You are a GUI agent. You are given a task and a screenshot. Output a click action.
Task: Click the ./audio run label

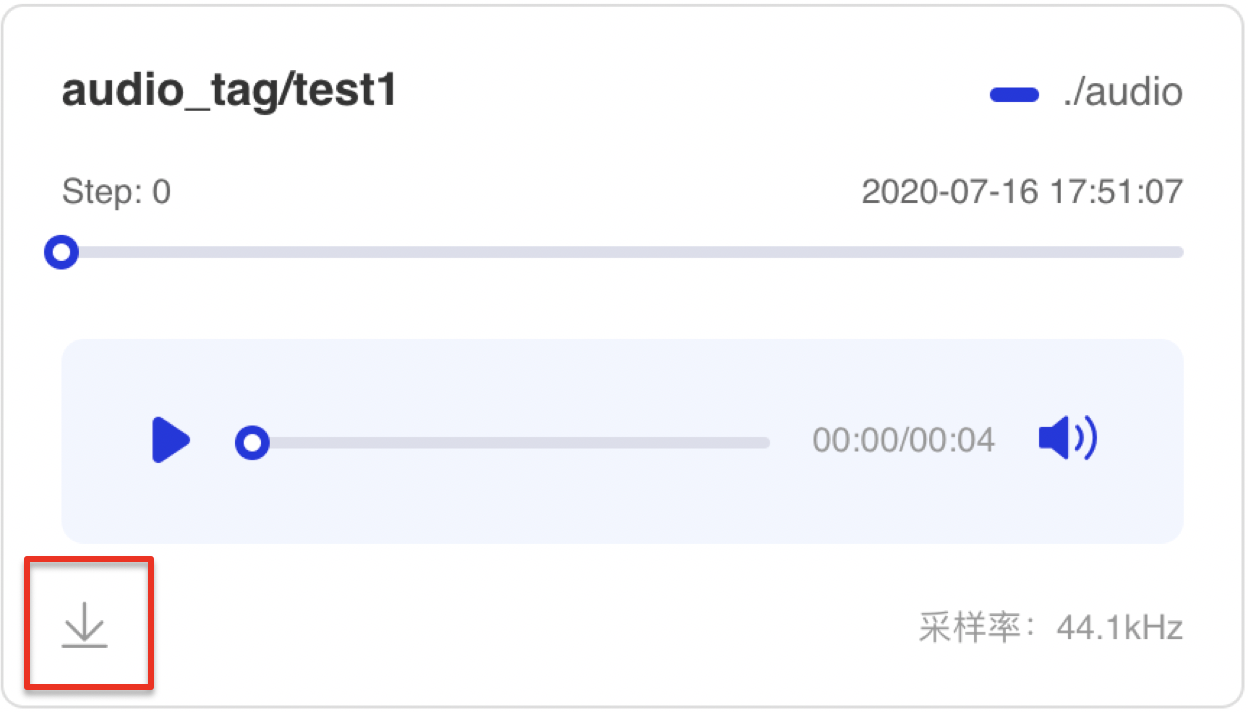coord(1123,93)
